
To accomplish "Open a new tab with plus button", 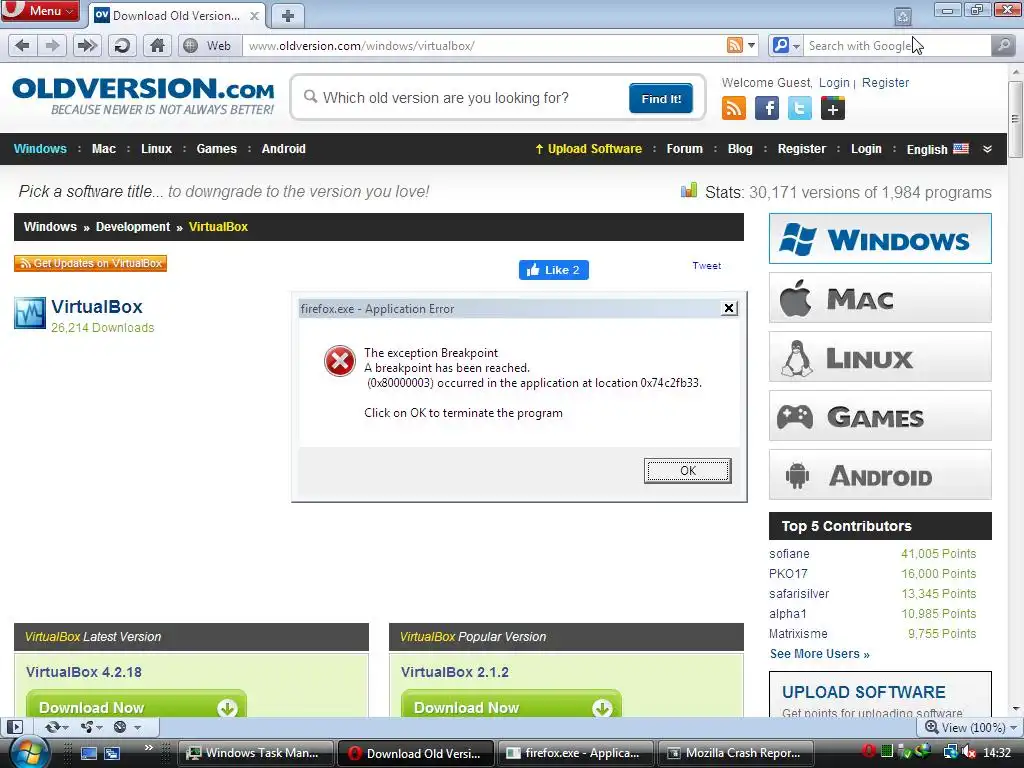I will tap(288, 16).
